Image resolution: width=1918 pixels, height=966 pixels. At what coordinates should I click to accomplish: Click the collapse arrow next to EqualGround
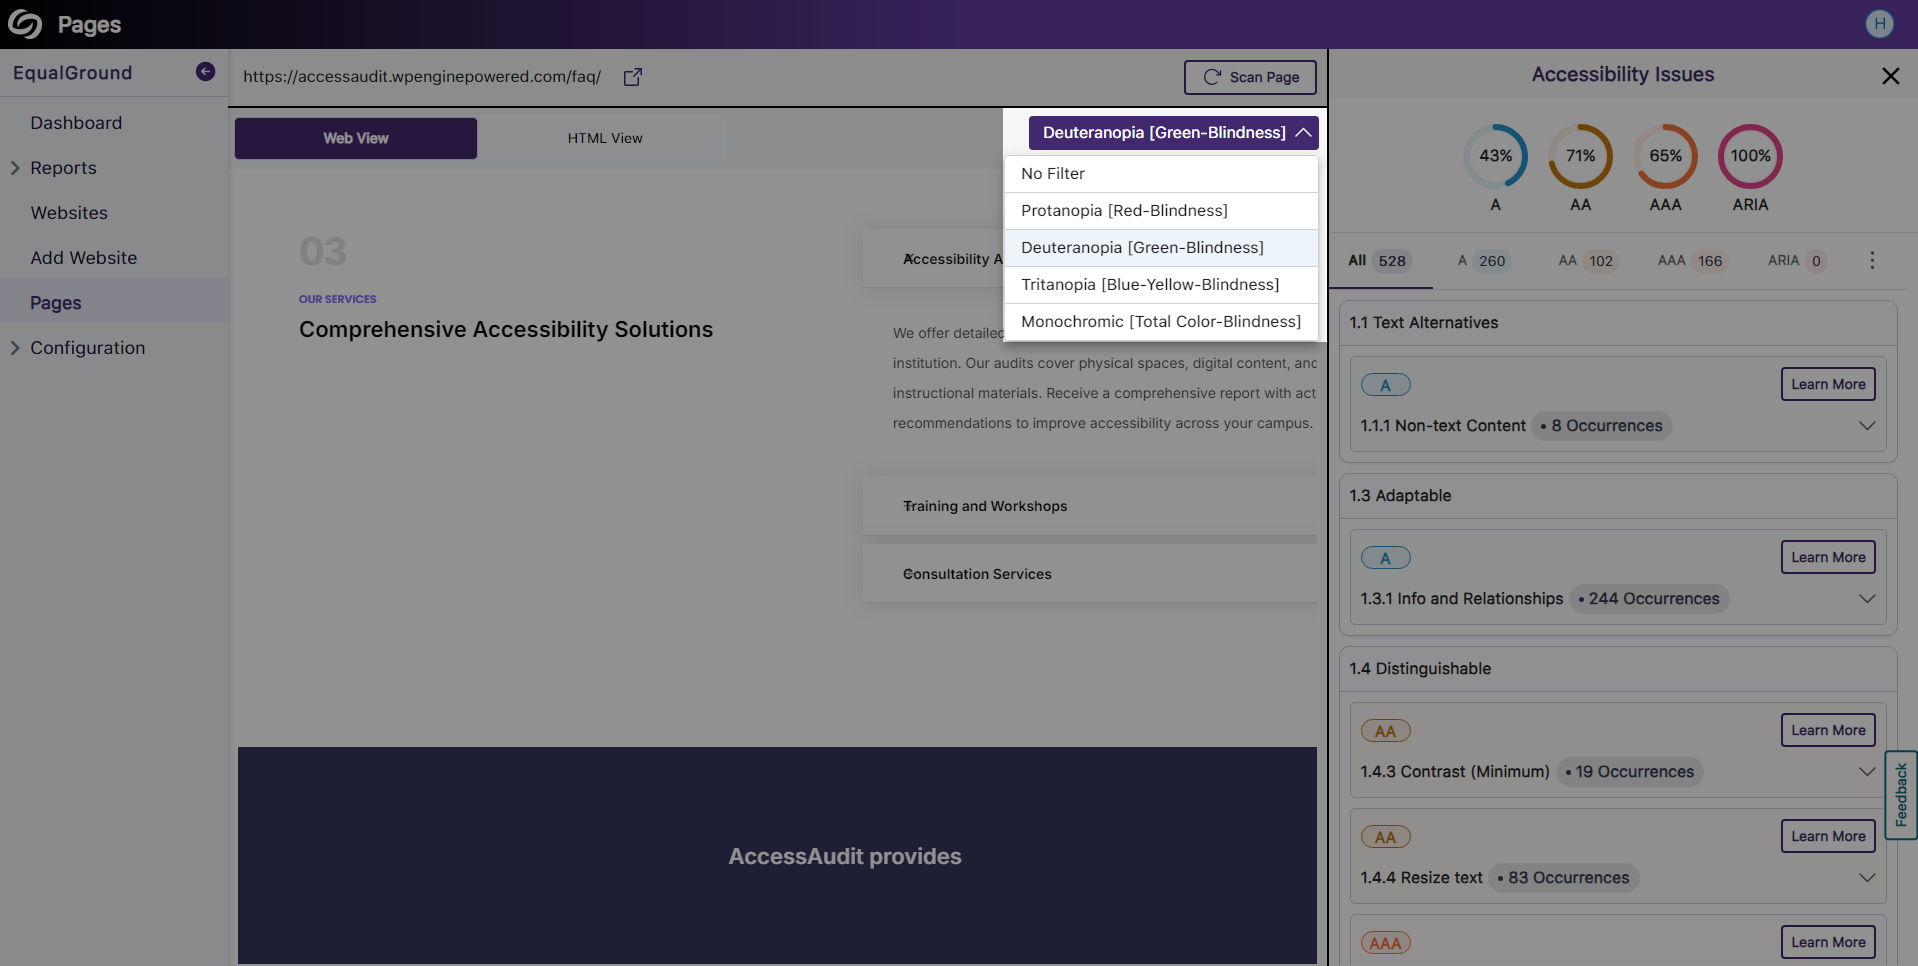coord(205,71)
